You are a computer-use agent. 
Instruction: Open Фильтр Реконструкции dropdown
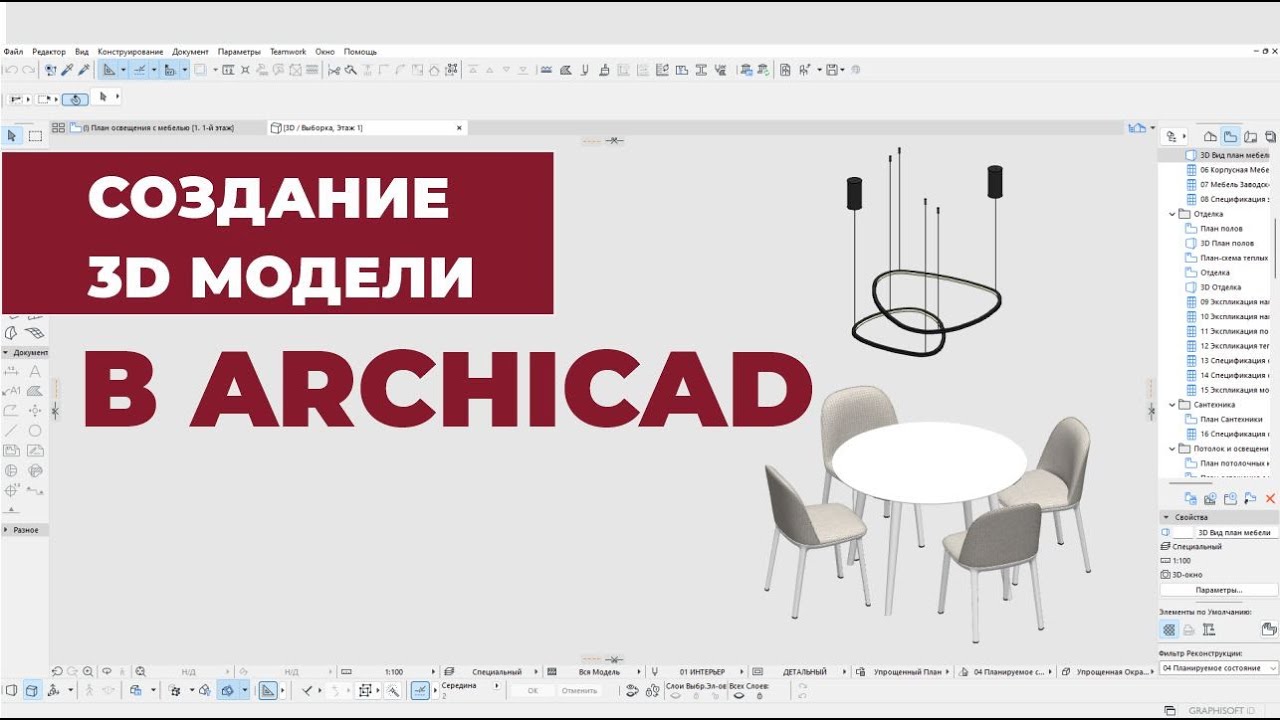pyautogui.click(x=1219, y=668)
